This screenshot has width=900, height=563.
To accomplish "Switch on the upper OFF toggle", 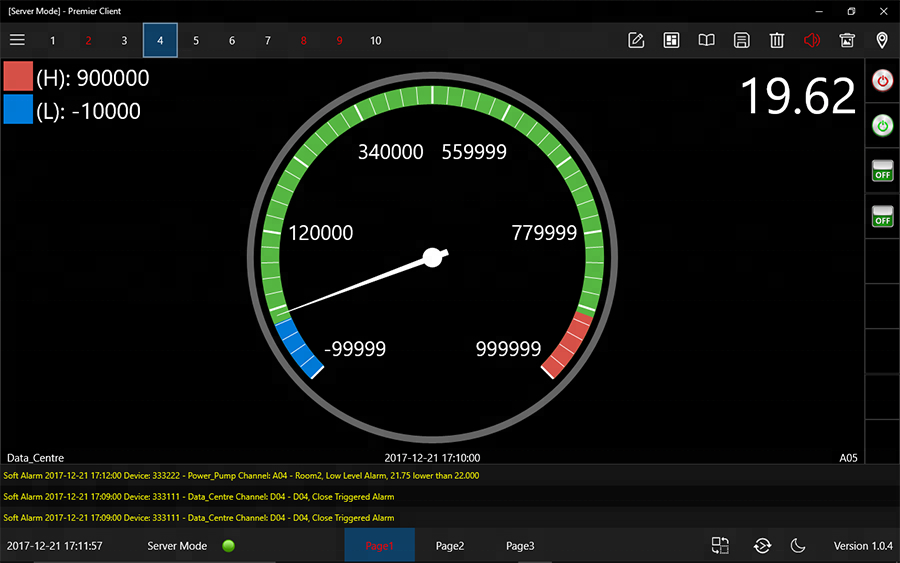I will coord(882,170).
